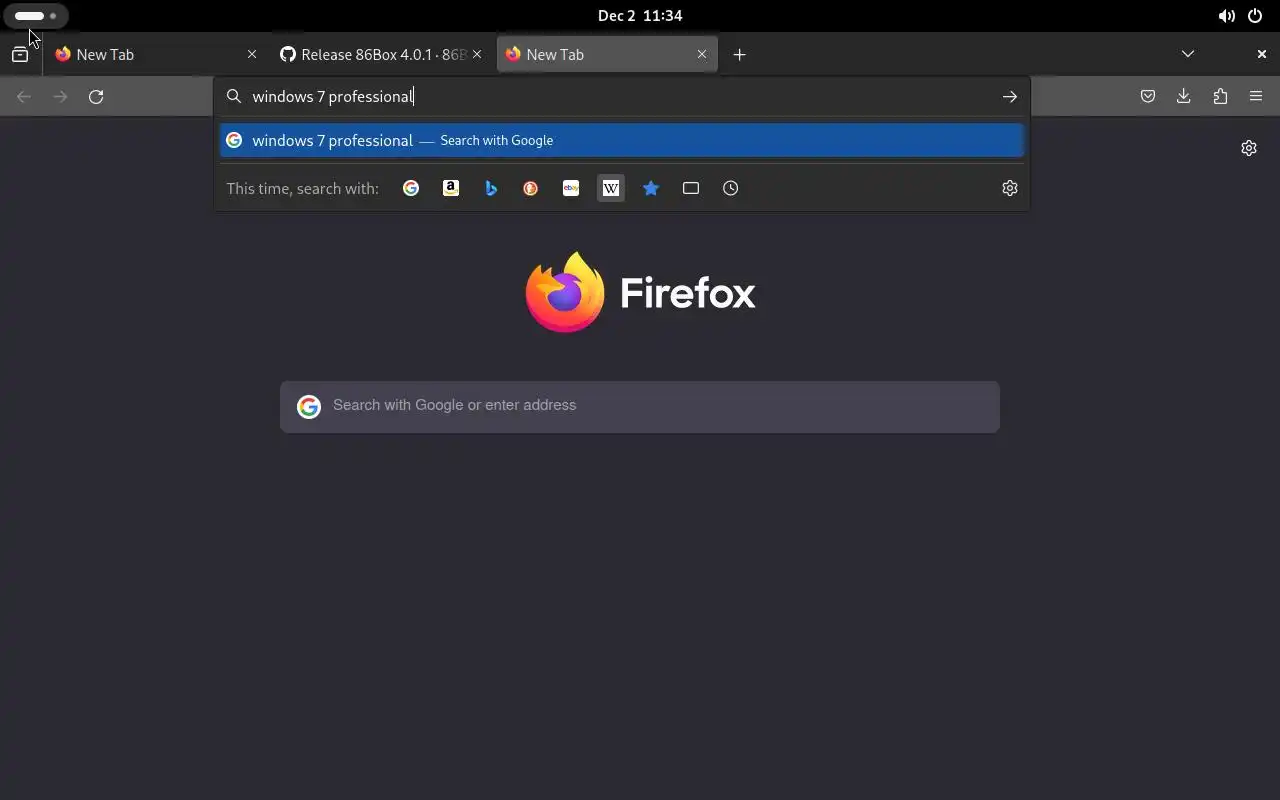Switch to the first New Tab

(x=157, y=55)
